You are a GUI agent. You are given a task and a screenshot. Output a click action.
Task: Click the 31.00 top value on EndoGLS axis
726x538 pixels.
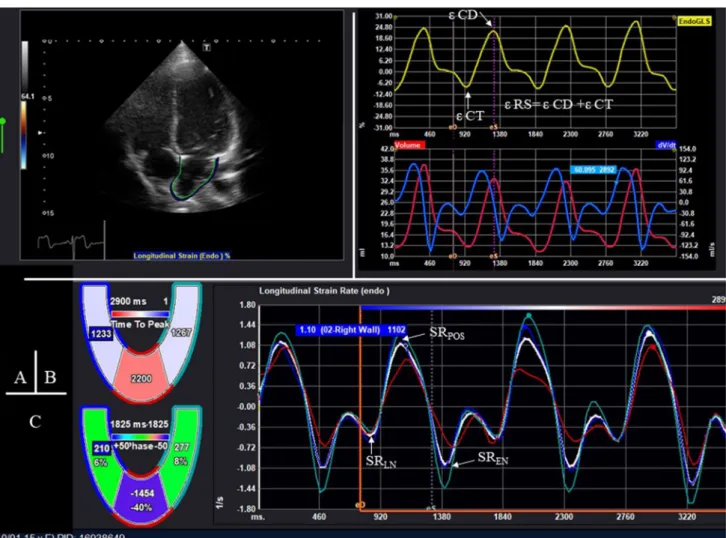coord(384,16)
